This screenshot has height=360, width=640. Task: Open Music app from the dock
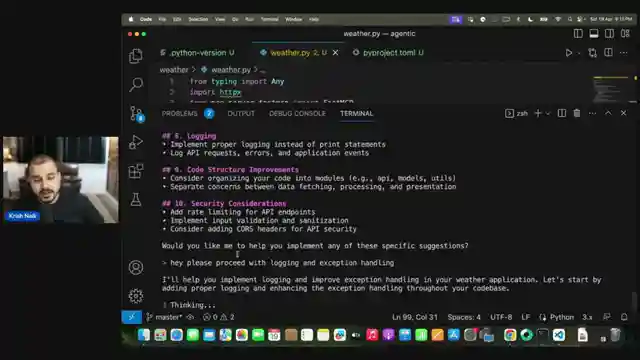click(x=372, y=335)
